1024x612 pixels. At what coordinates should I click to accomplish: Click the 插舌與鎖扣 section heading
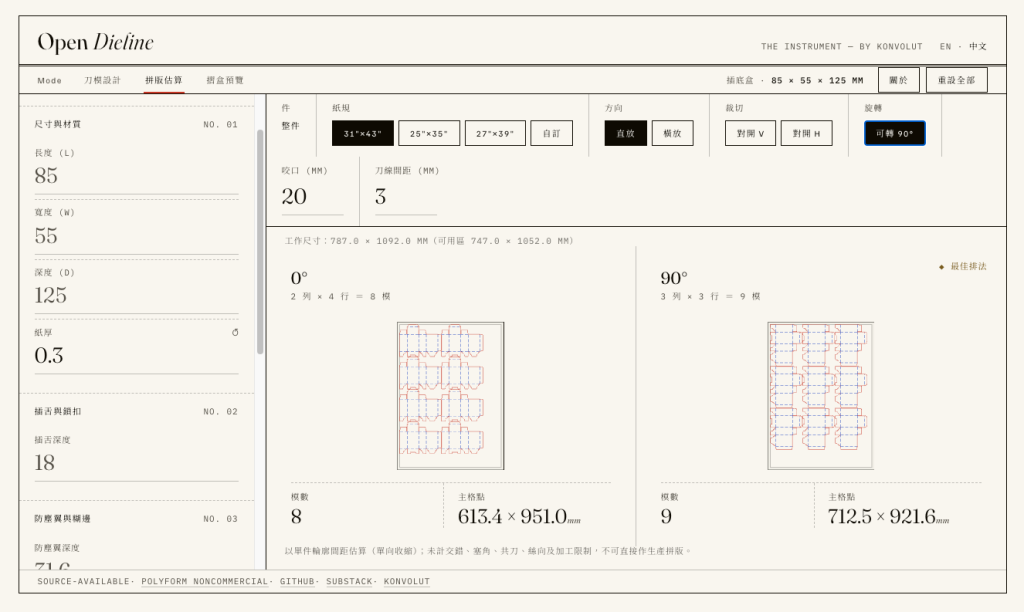pyautogui.click(x=57, y=411)
